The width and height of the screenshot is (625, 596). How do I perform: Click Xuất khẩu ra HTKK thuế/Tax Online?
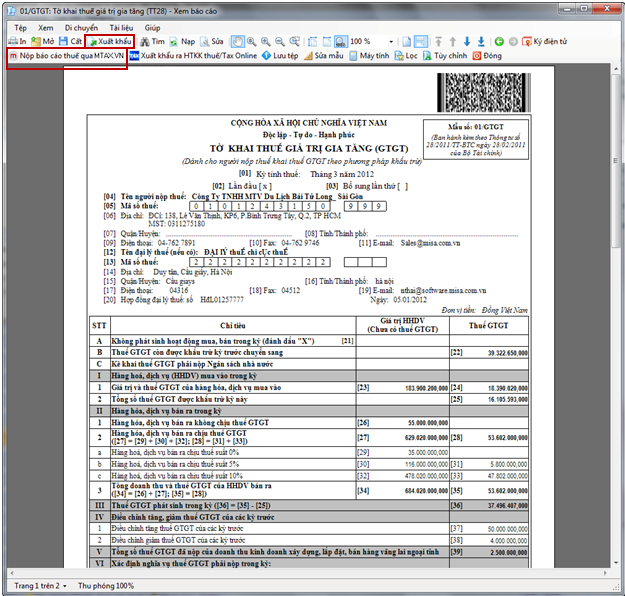click(x=194, y=56)
